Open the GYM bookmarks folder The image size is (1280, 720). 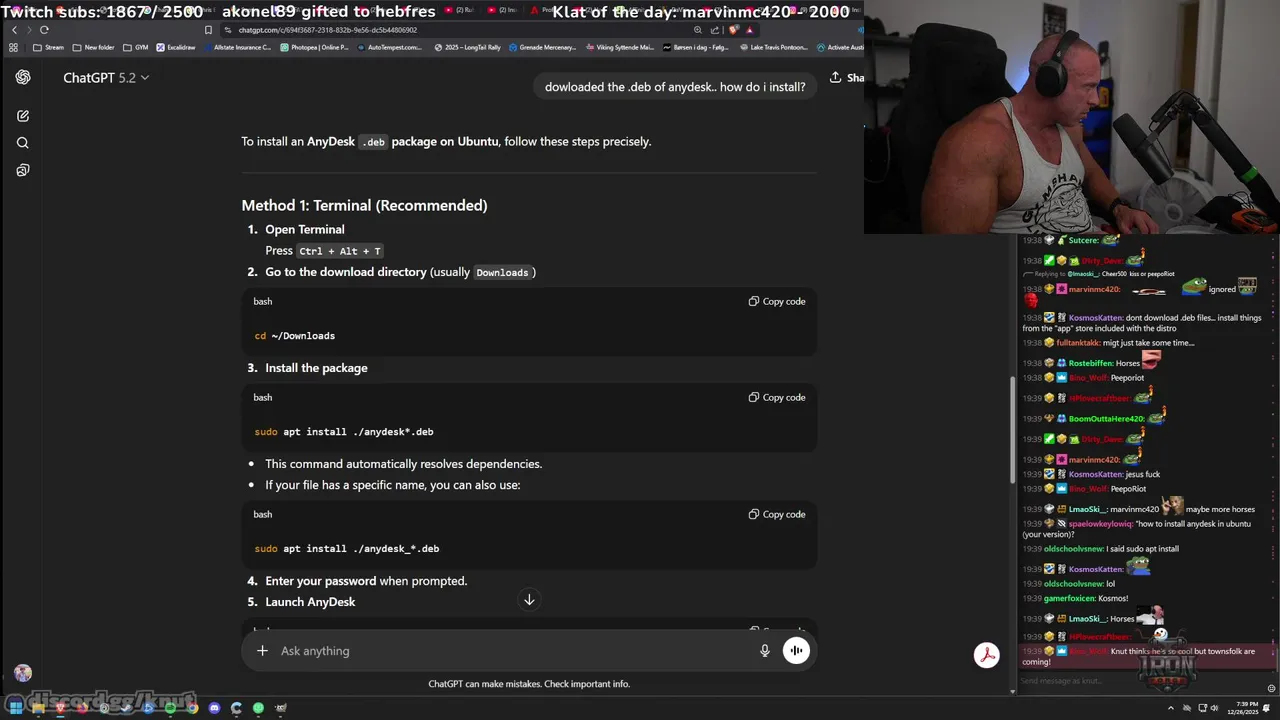(x=135, y=47)
